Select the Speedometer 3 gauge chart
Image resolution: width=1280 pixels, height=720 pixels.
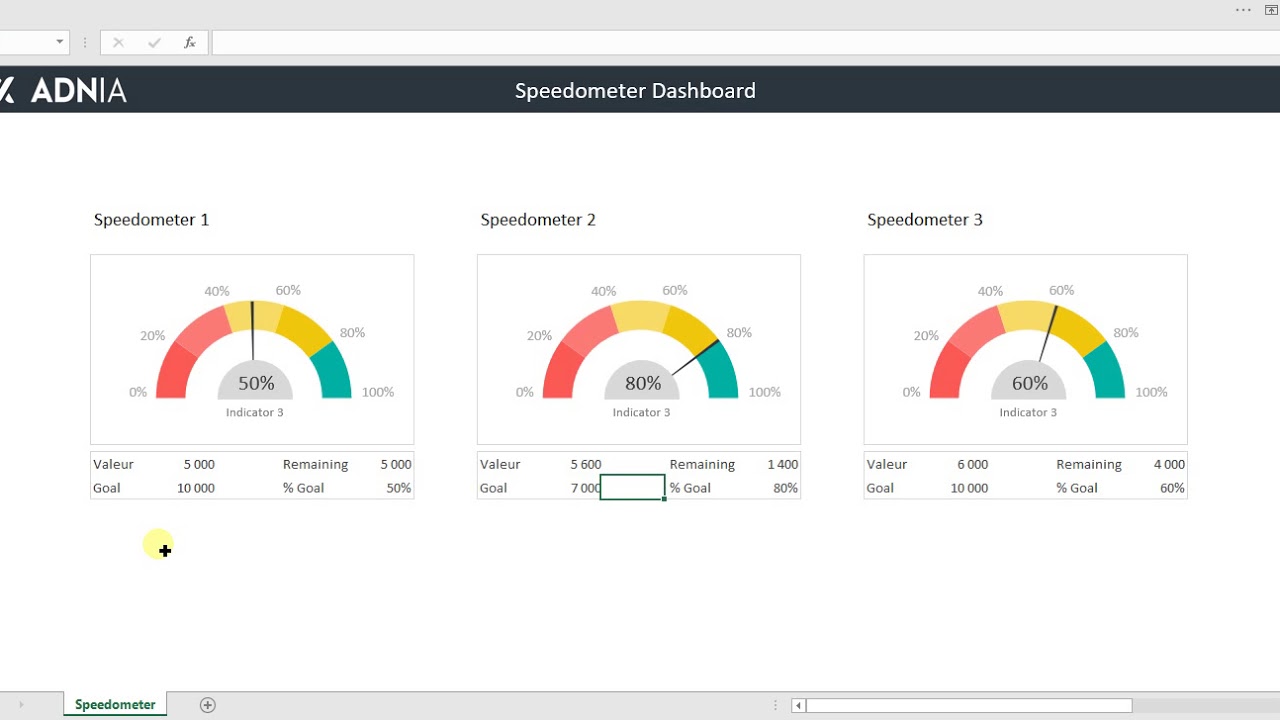(1026, 349)
